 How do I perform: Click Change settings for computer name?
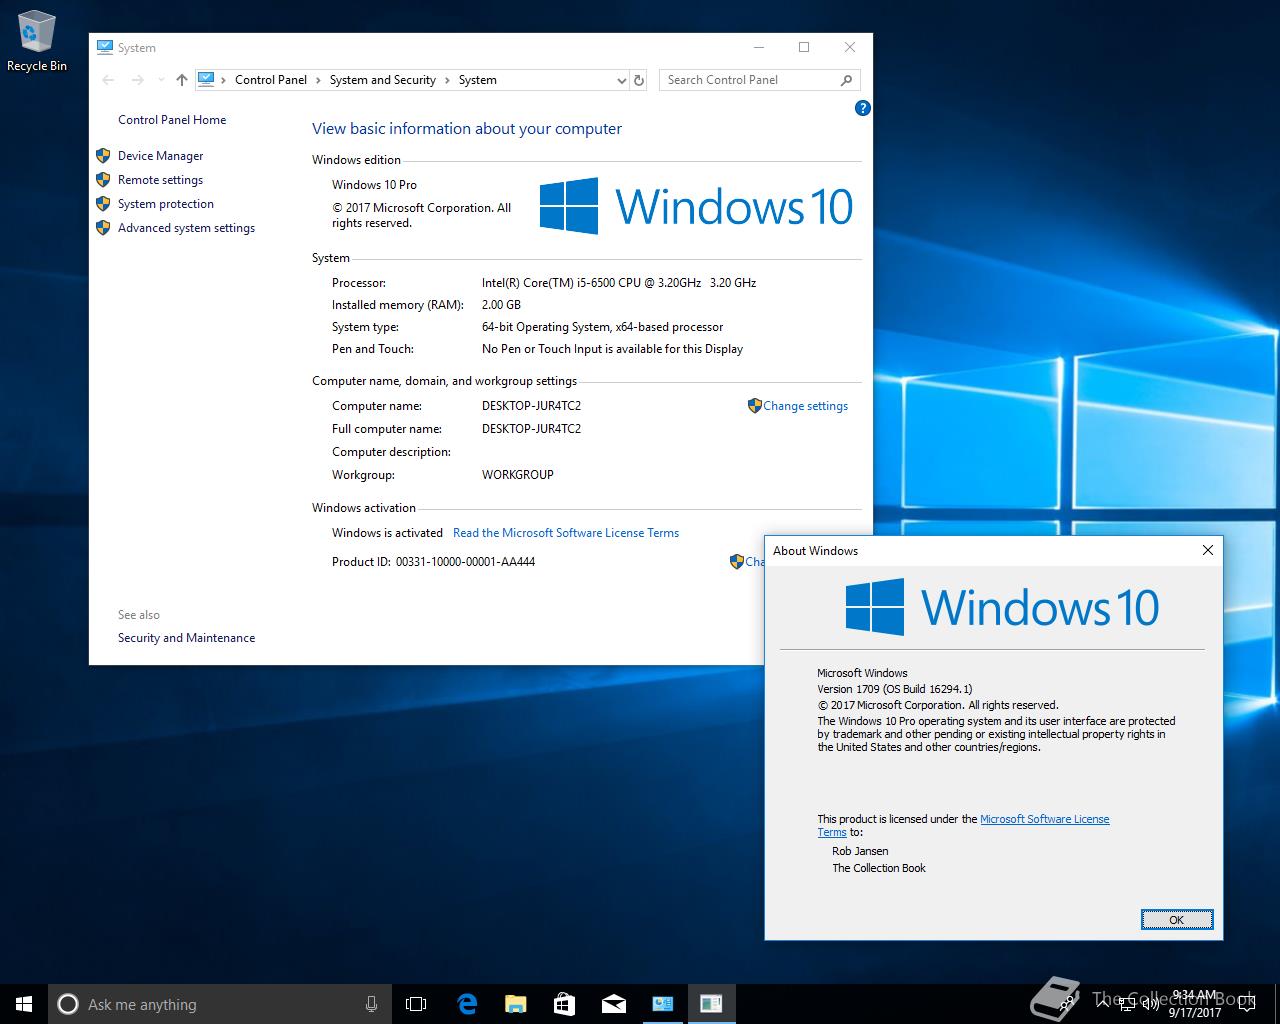pos(804,406)
